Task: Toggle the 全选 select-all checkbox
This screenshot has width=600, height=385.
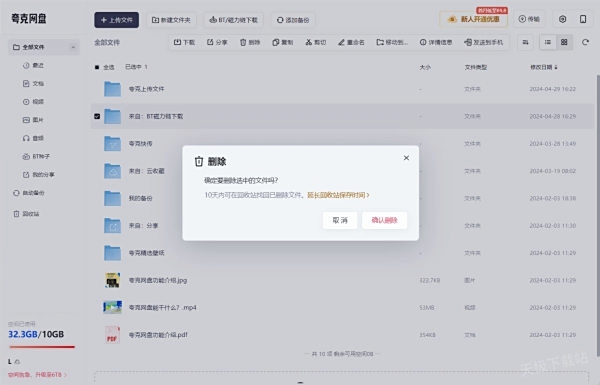Action: (97, 67)
